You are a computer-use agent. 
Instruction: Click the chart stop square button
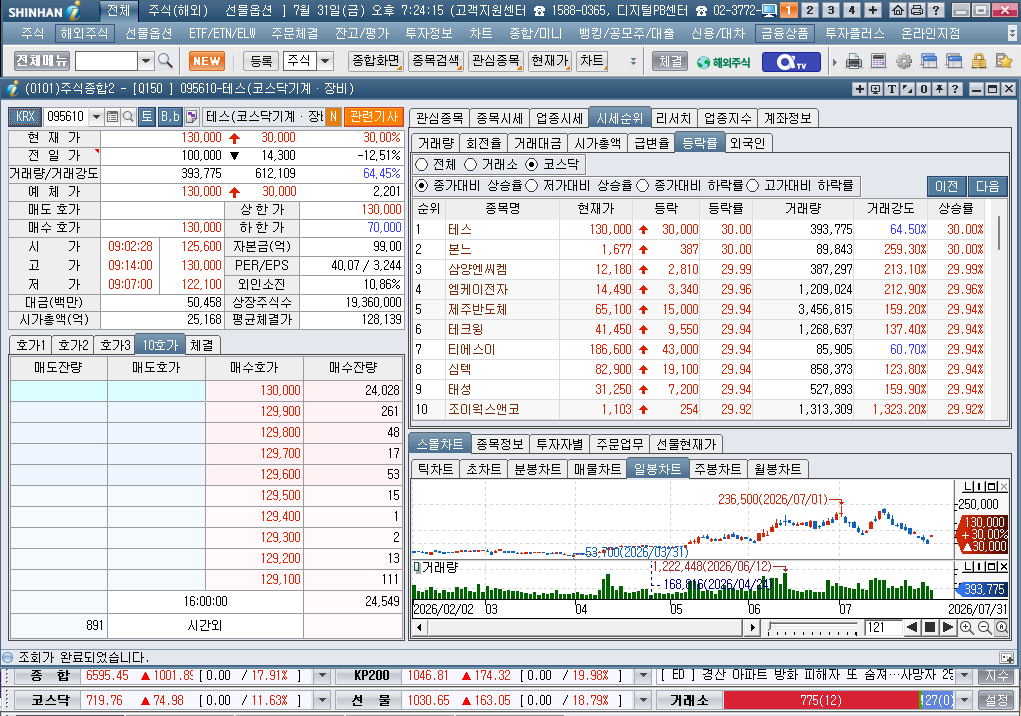930,627
